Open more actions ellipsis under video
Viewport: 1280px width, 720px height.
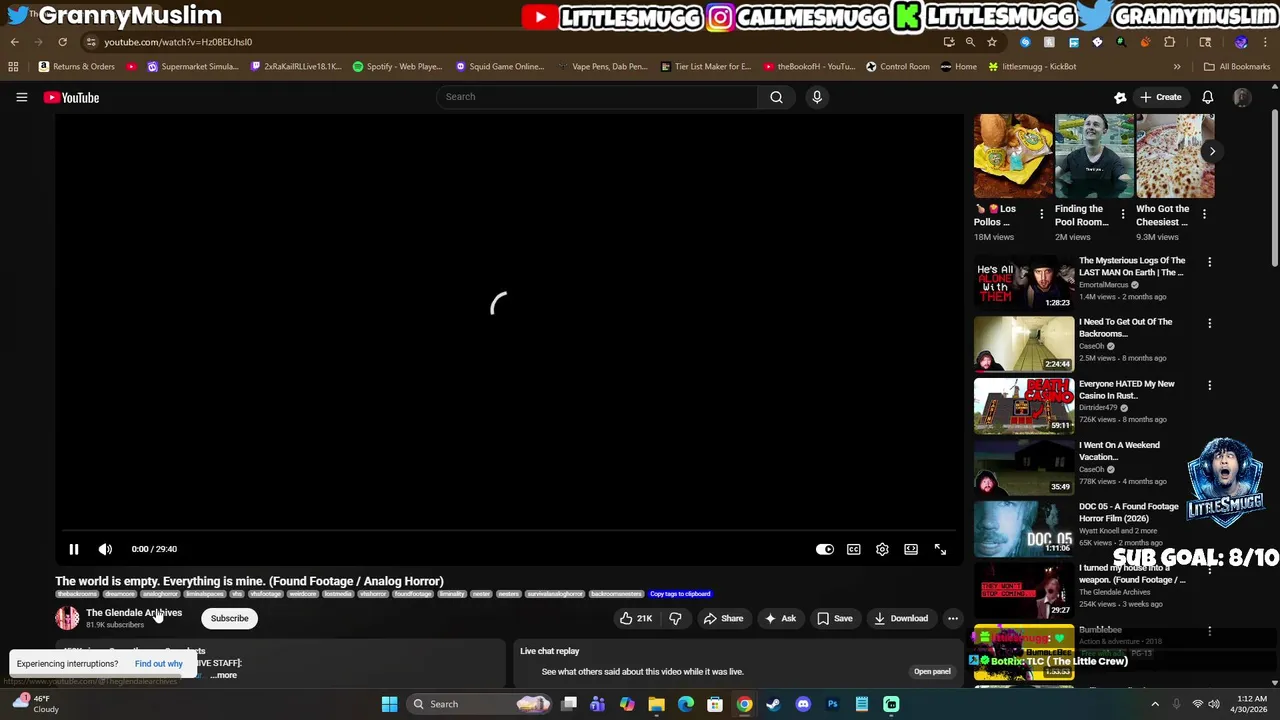point(953,618)
